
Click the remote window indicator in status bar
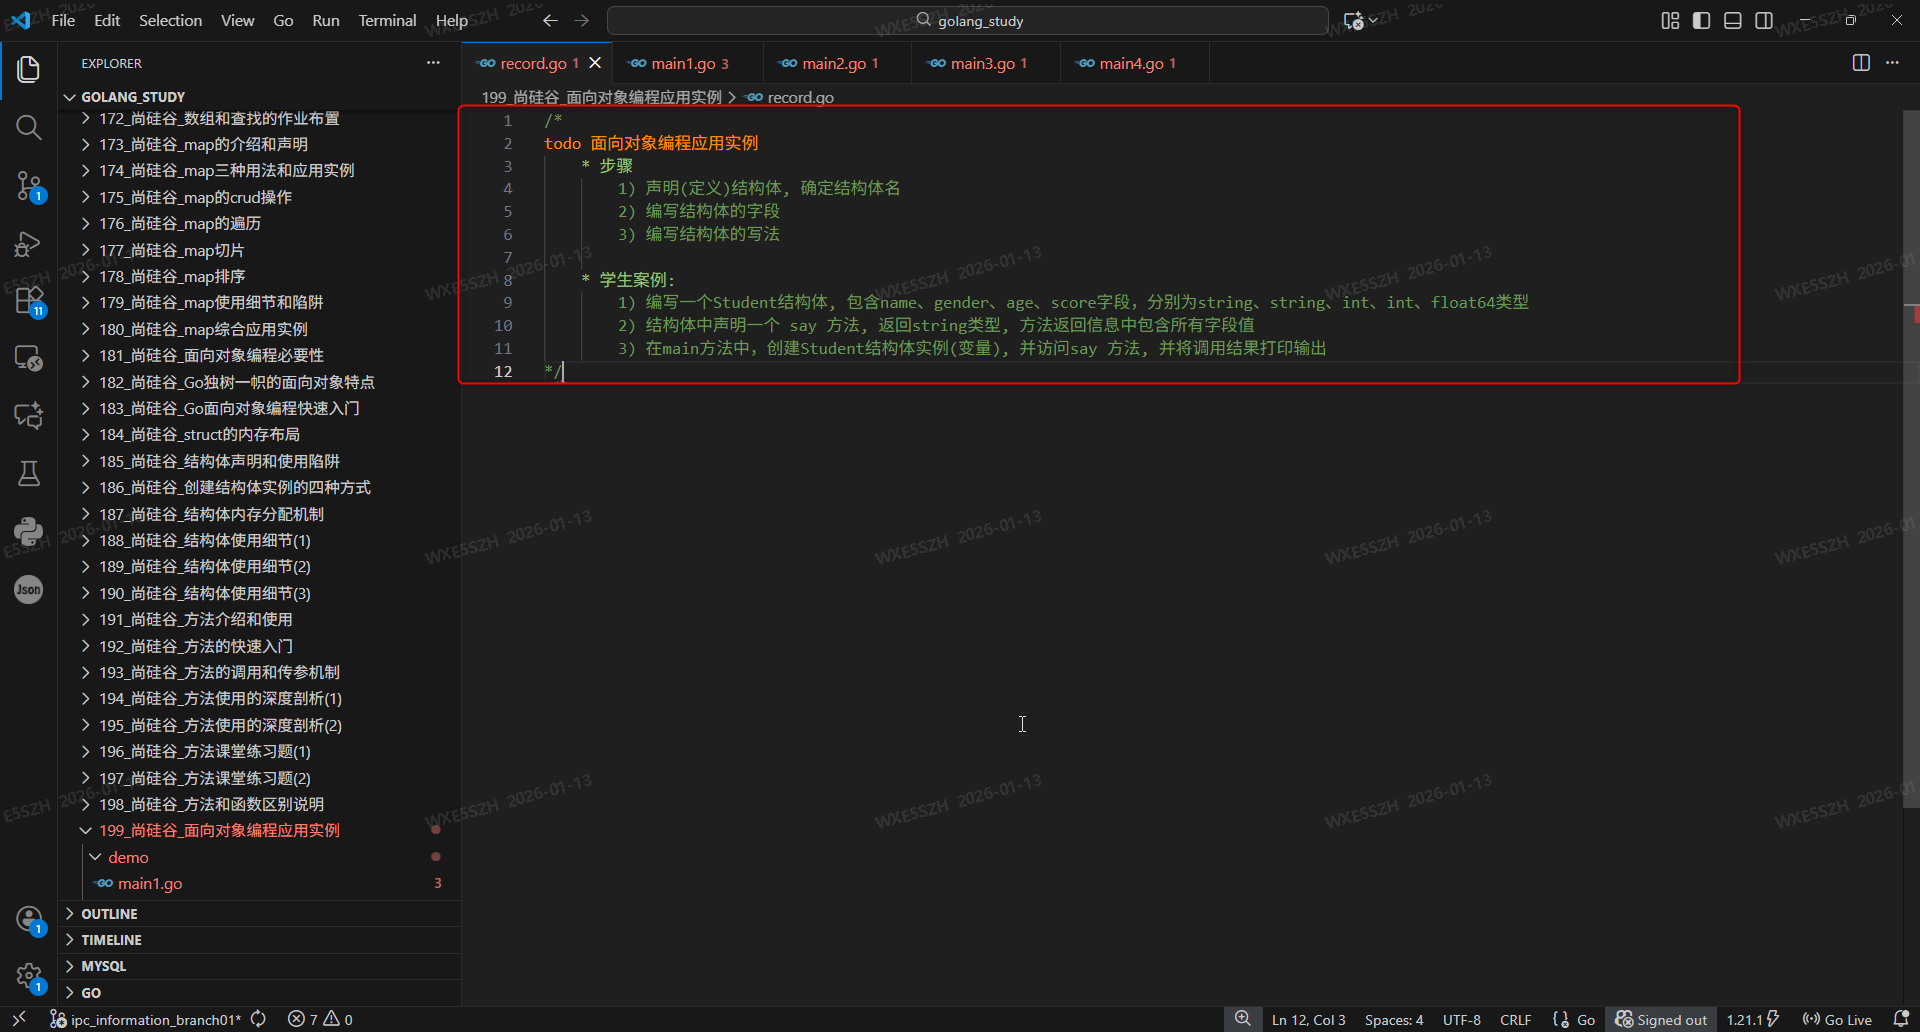19,1019
